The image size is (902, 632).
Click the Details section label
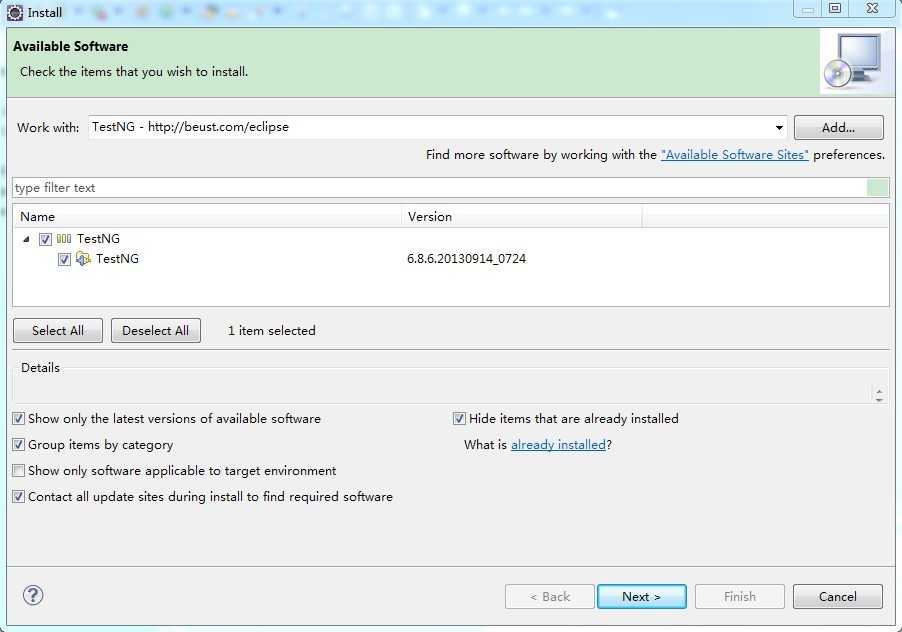coord(40,367)
